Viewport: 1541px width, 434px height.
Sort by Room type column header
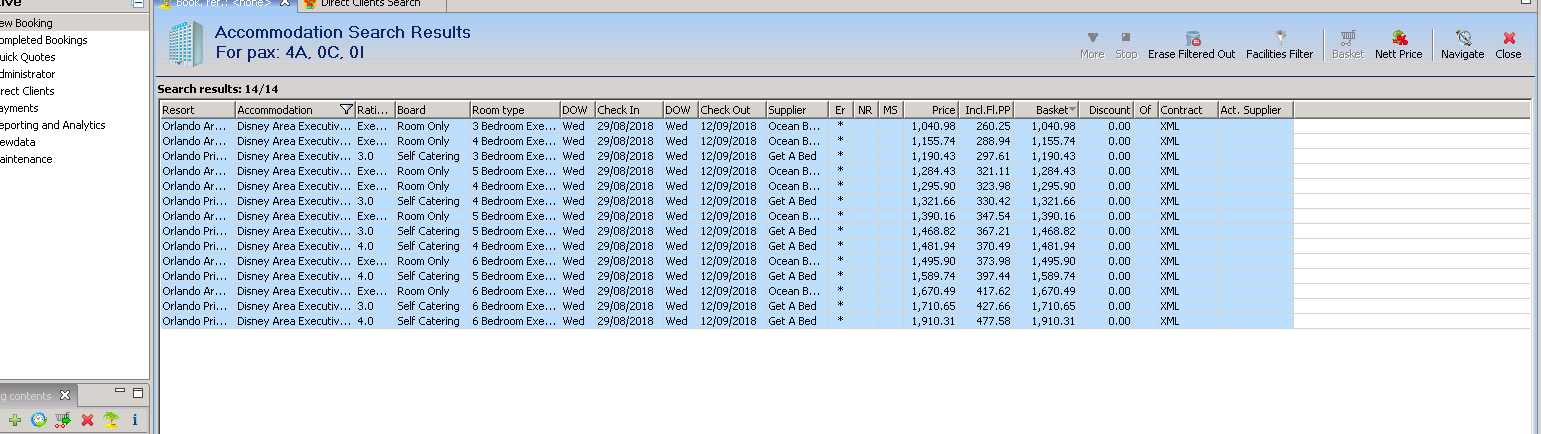click(x=515, y=110)
